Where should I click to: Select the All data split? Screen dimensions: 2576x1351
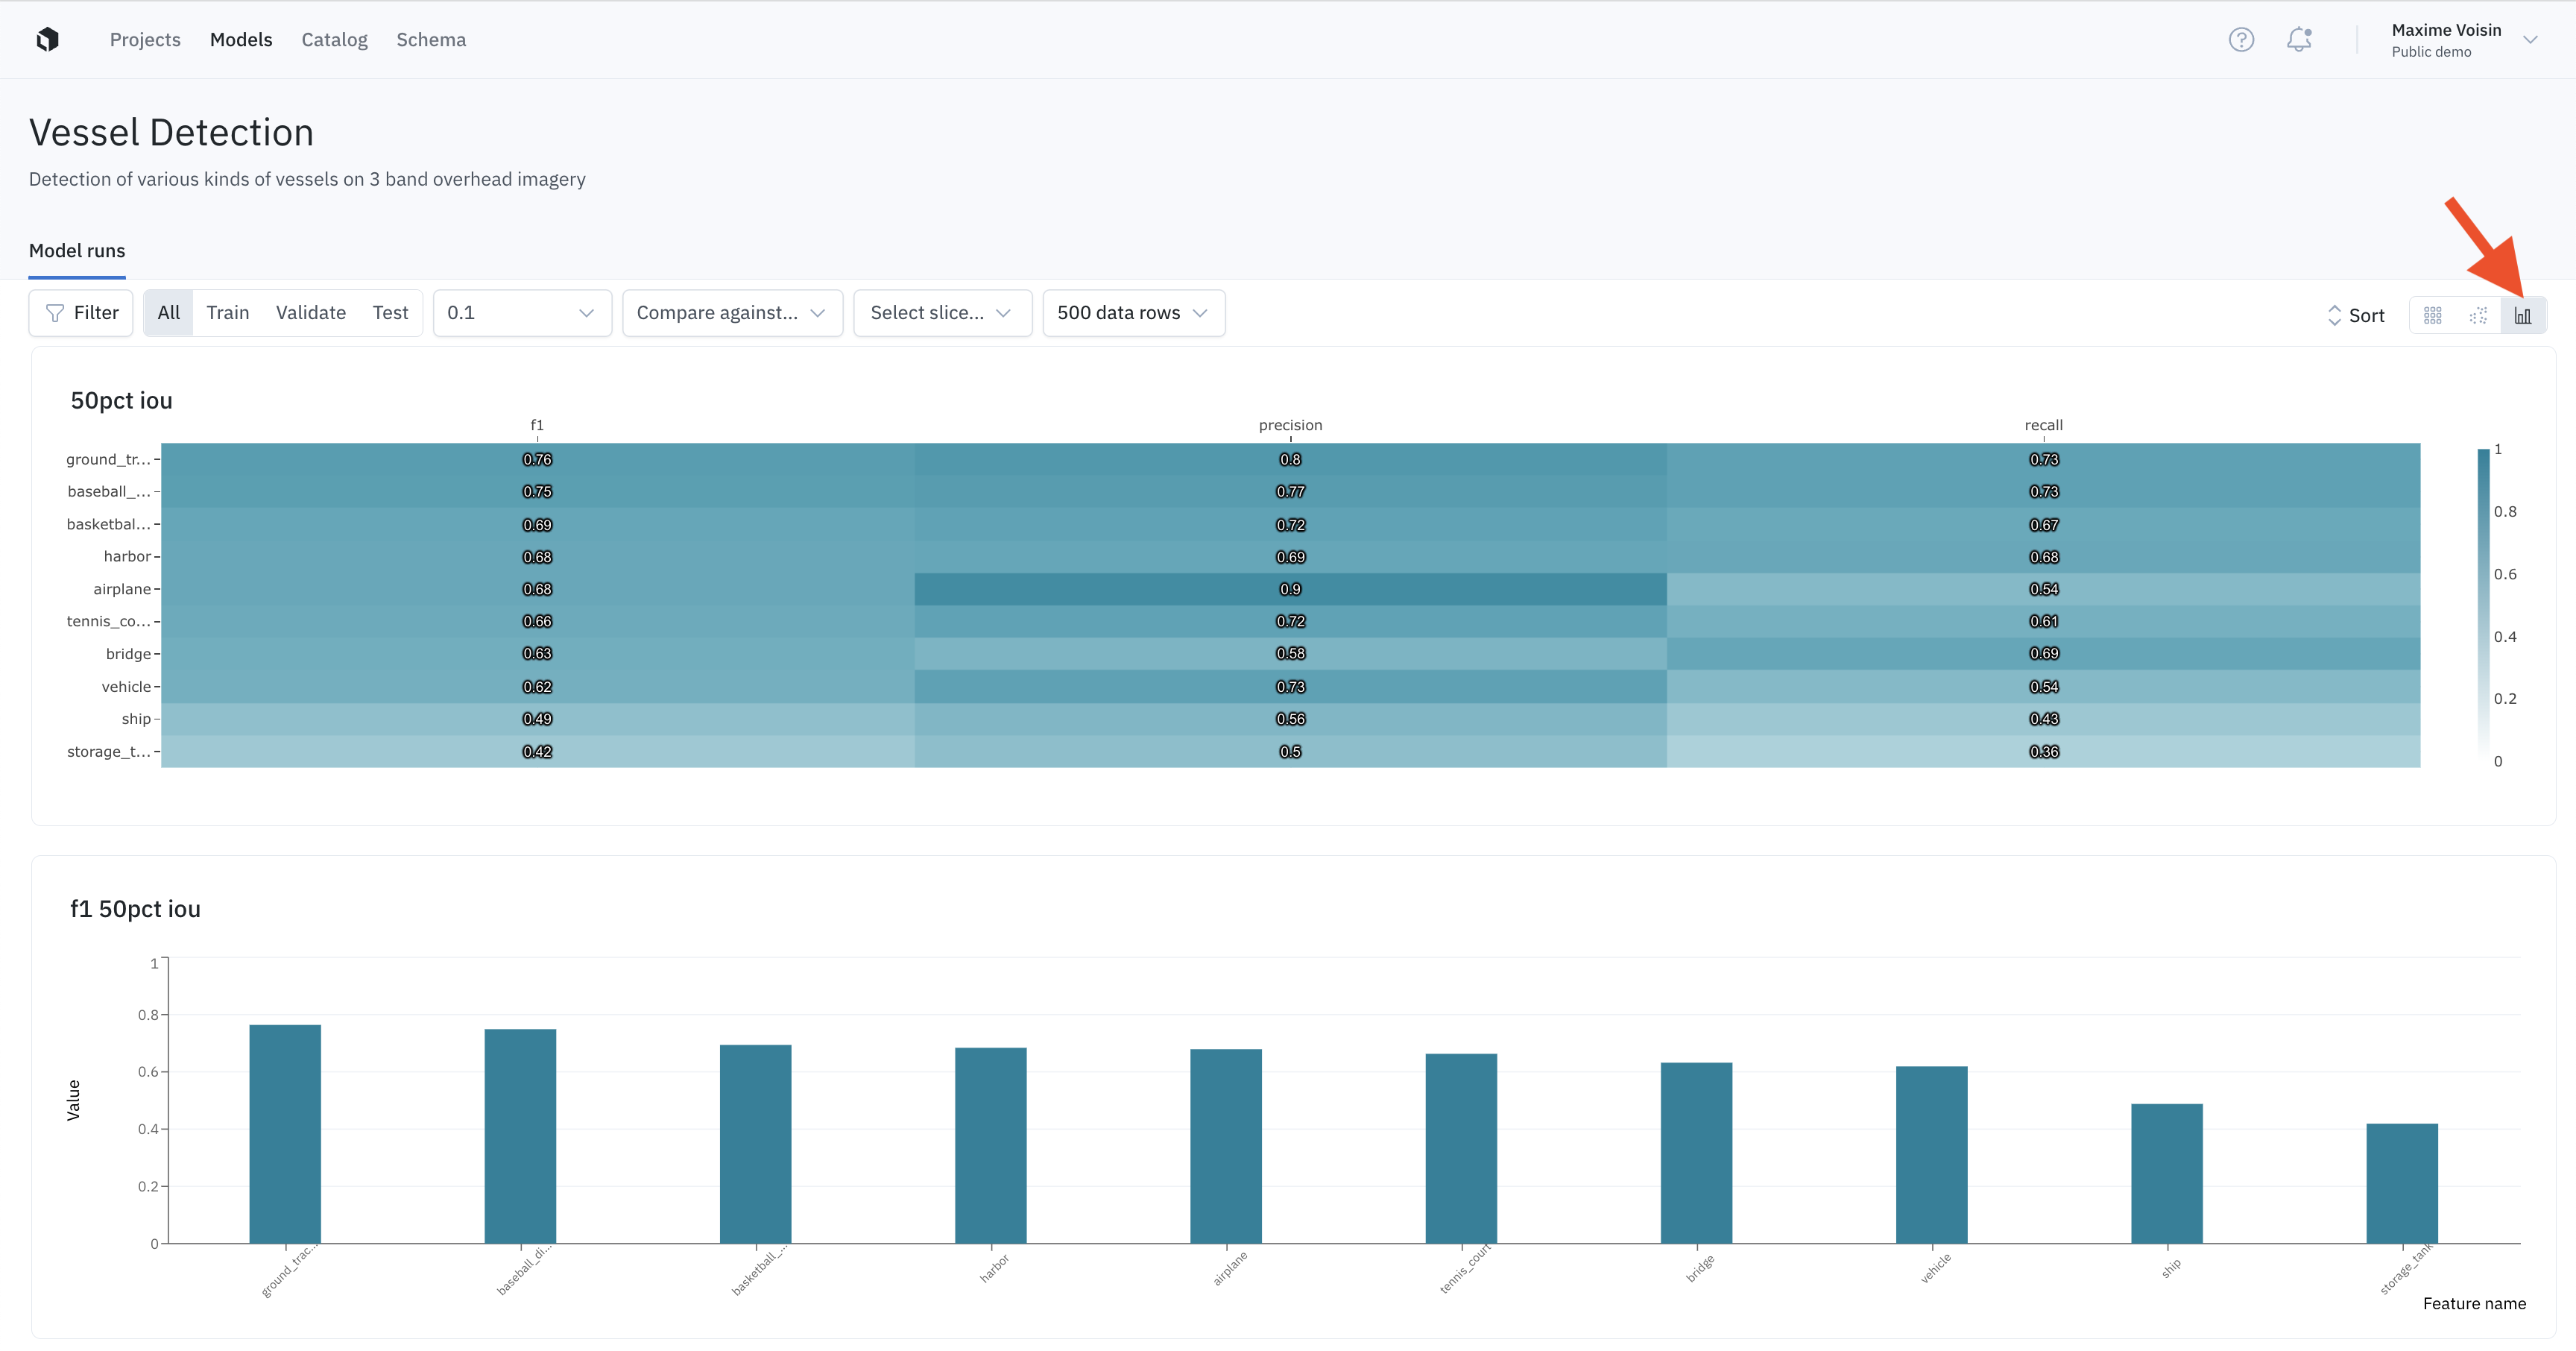[168, 313]
